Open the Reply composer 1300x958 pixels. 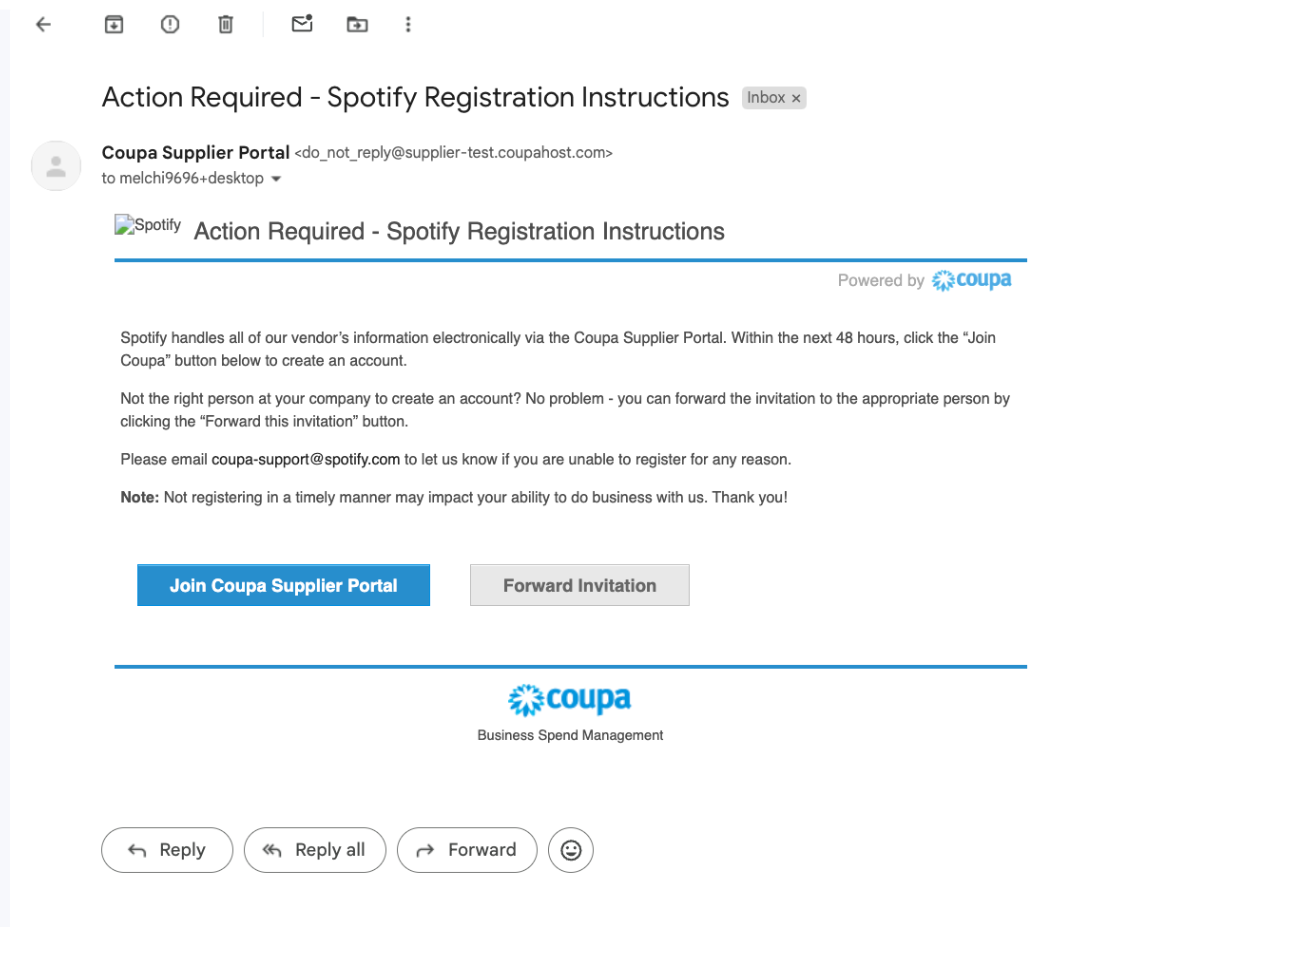pyautogui.click(x=167, y=850)
